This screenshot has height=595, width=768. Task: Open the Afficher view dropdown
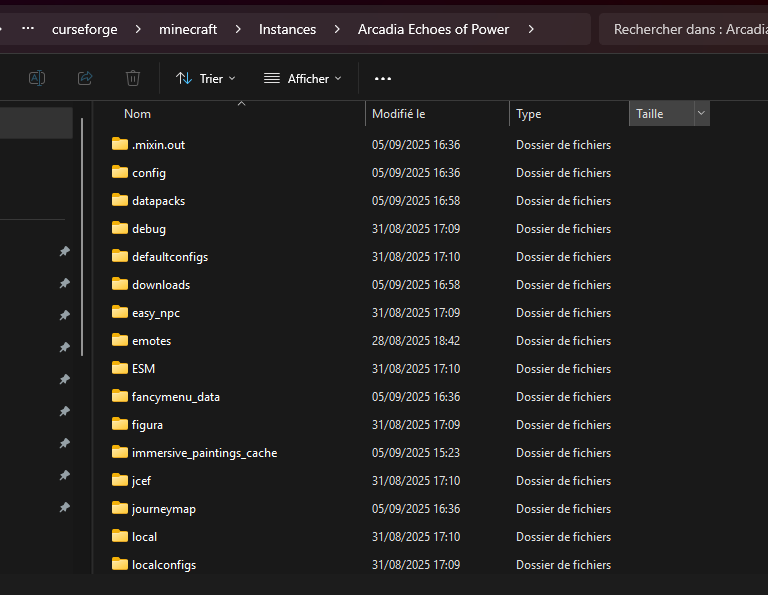(302, 78)
